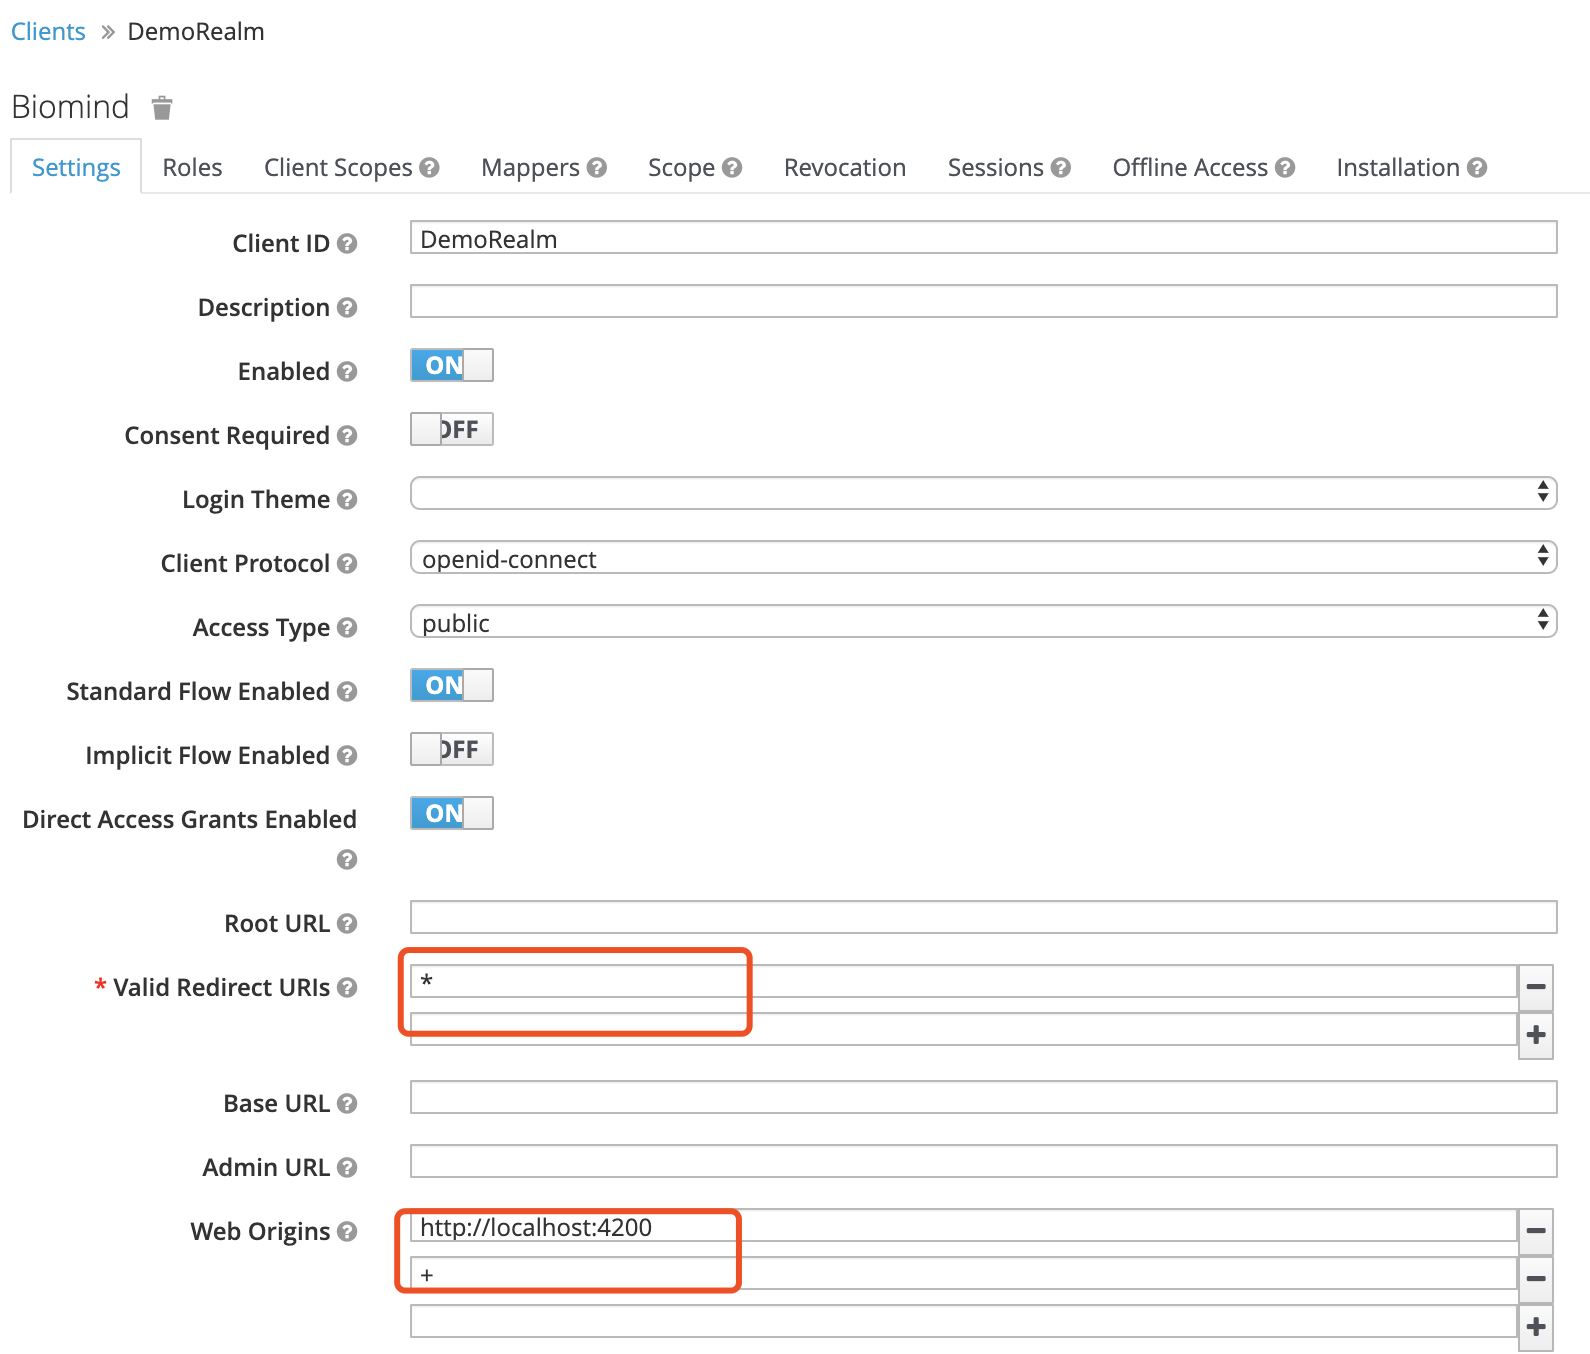Switch to the Roles tab
Image resolution: width=1590 pixels, height=1354 pixels.
[x=192, y=168]
